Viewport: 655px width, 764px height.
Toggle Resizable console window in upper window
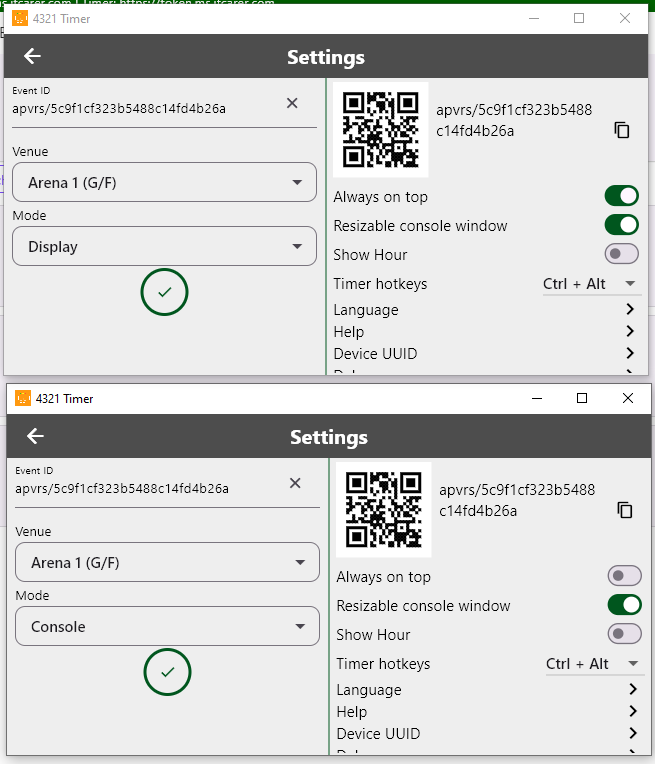(621, 225)
